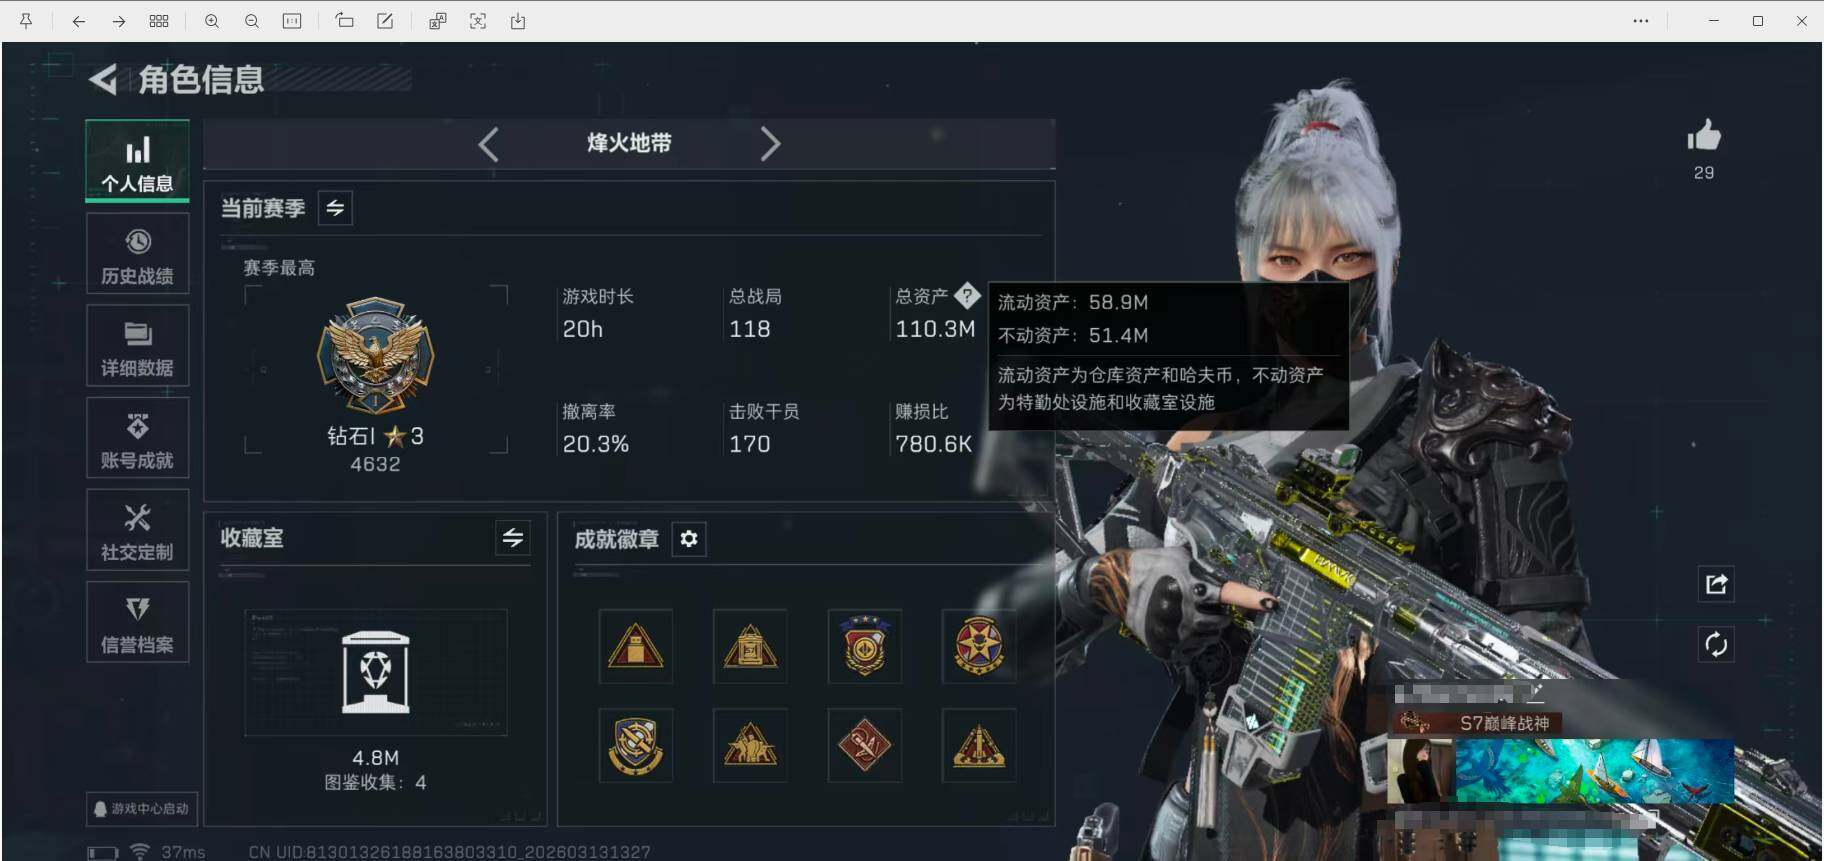The image size is (1824, 861).
Task: Zoom out with the magnifier minus icon
Action: pos(252,21)
